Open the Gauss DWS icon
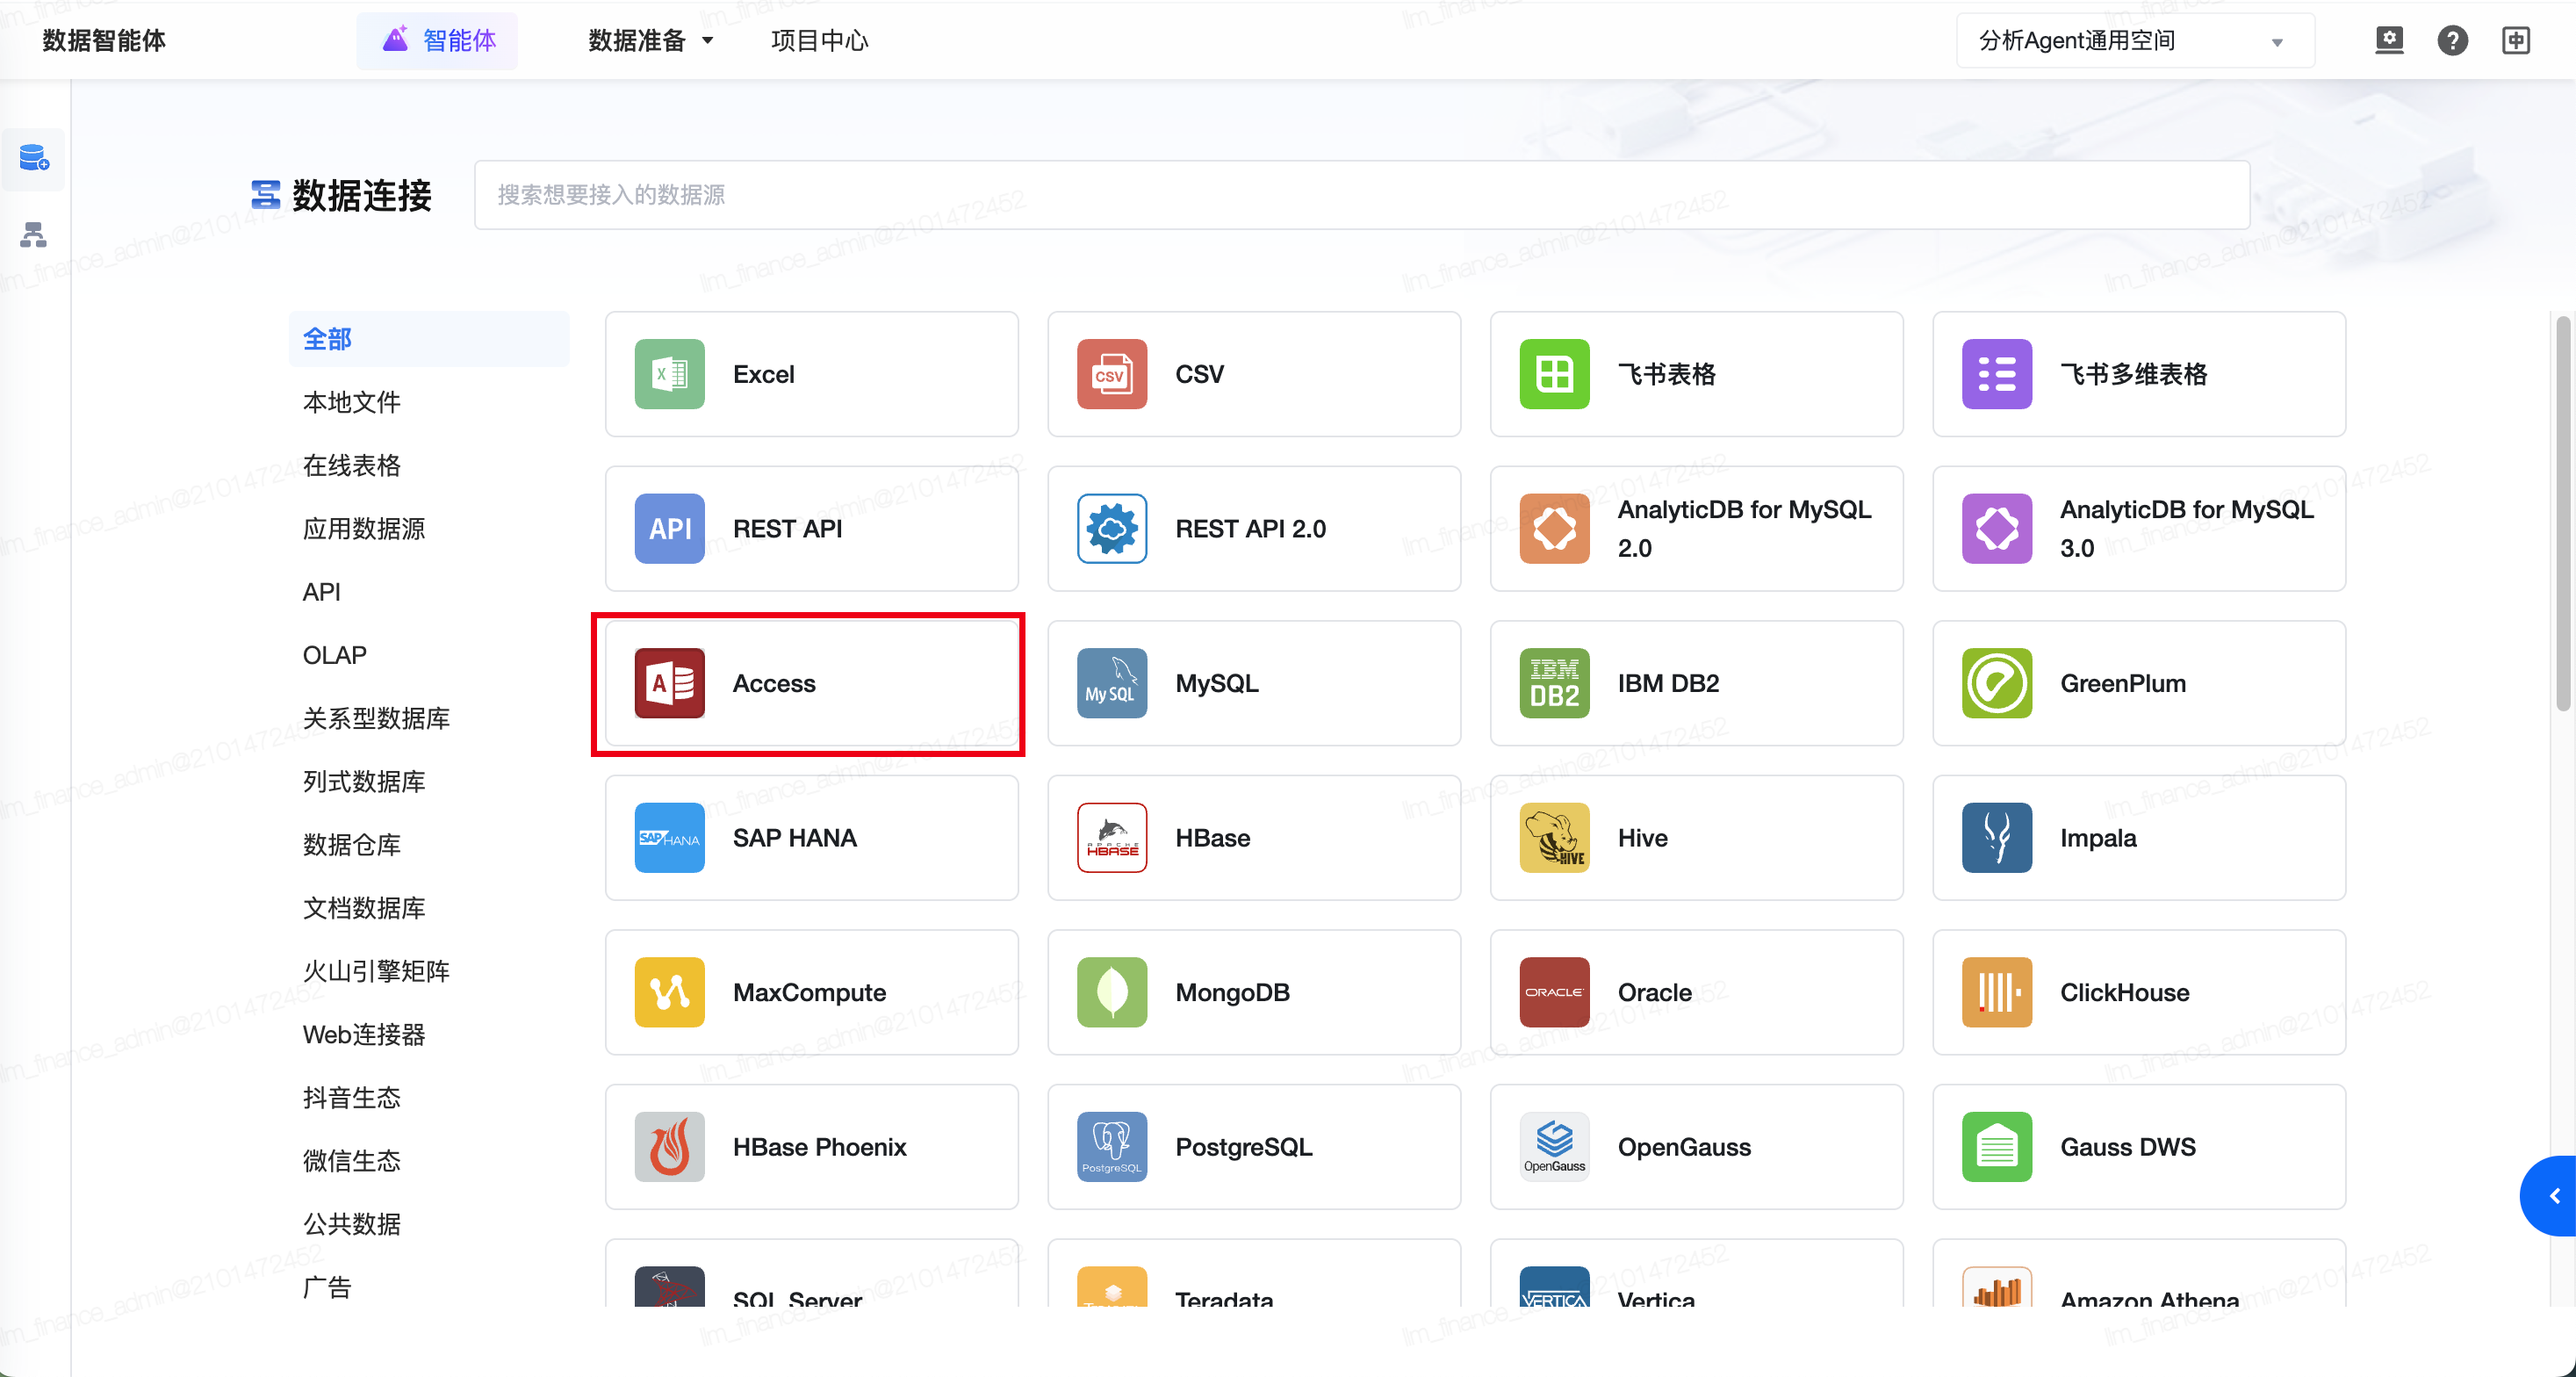 click(x=1996, y=1147)
